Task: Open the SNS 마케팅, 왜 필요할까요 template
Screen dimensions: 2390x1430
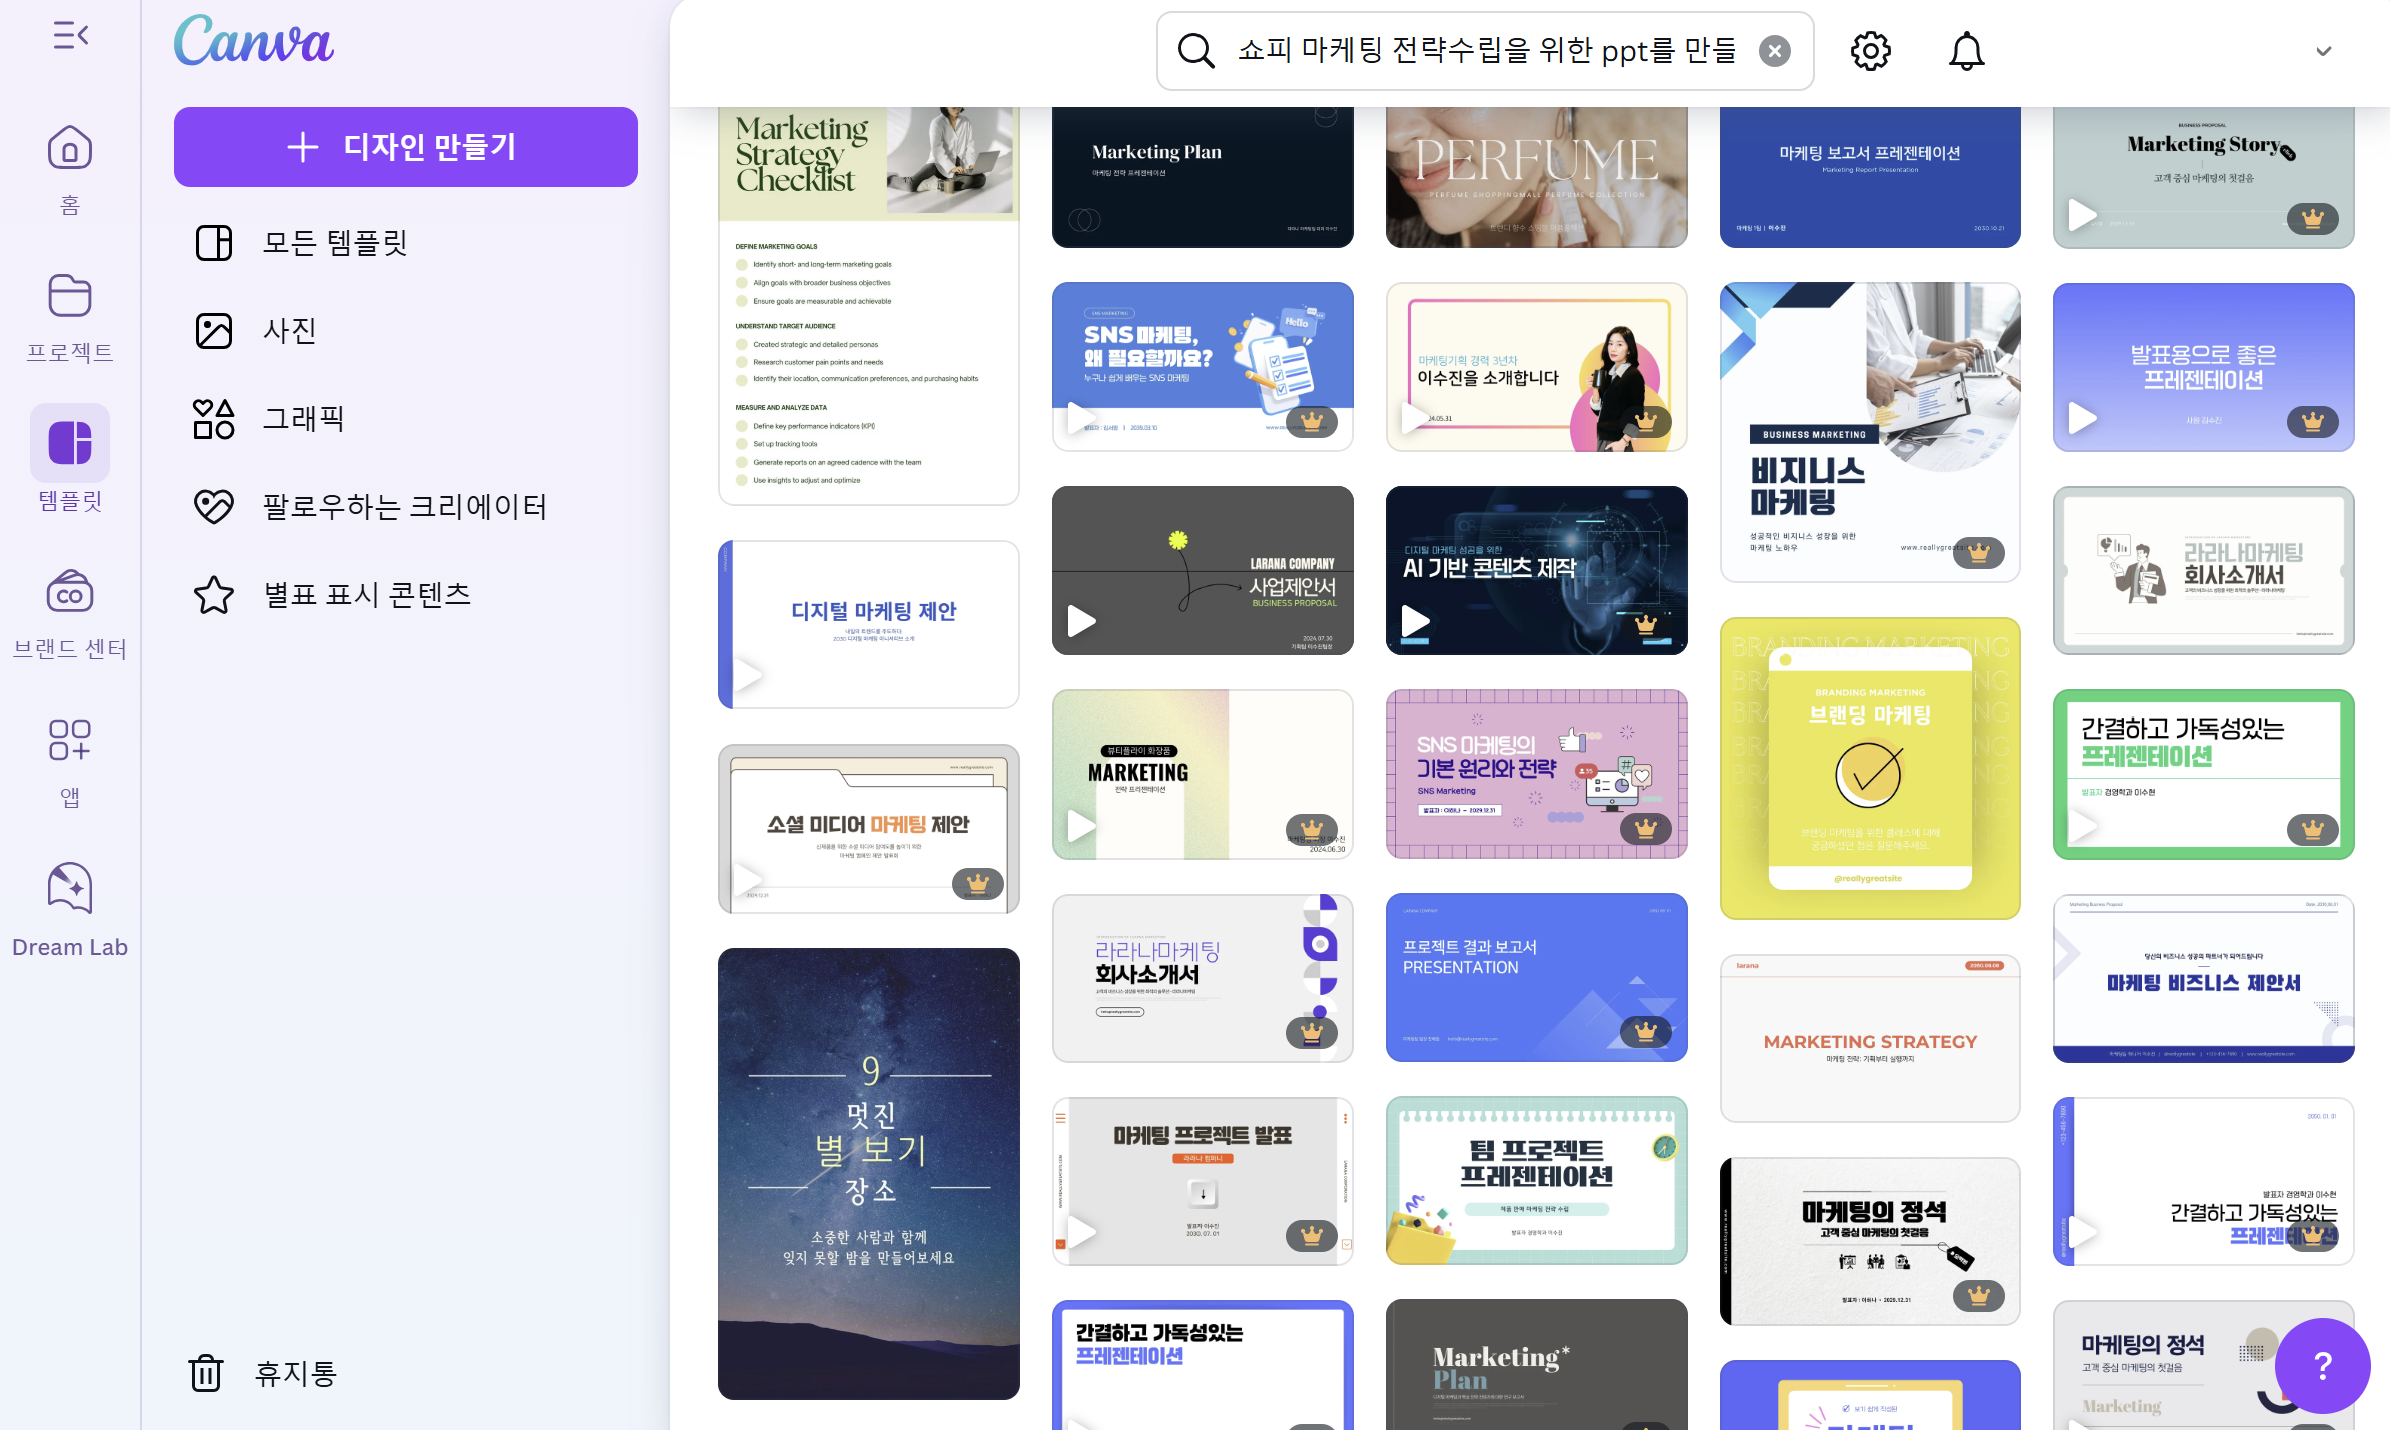Action: (x=1203, y=366)
